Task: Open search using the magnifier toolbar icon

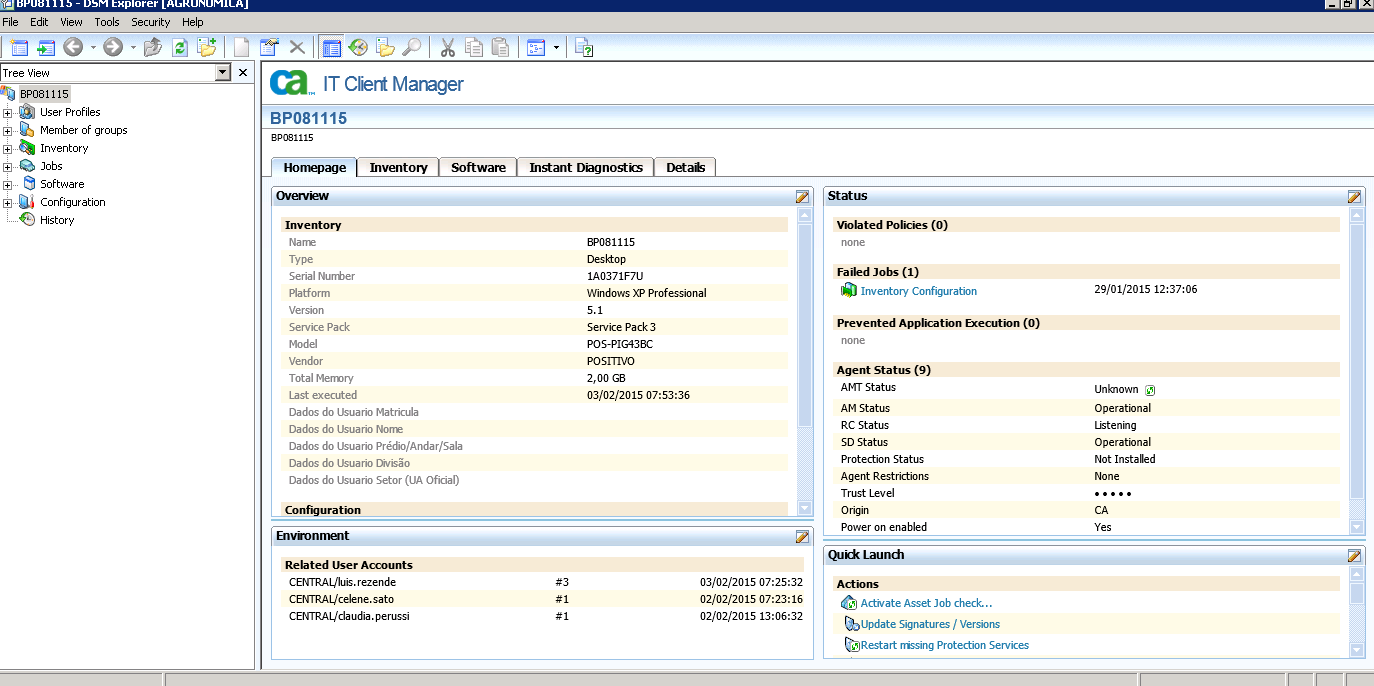Action: tap(410, 47)
